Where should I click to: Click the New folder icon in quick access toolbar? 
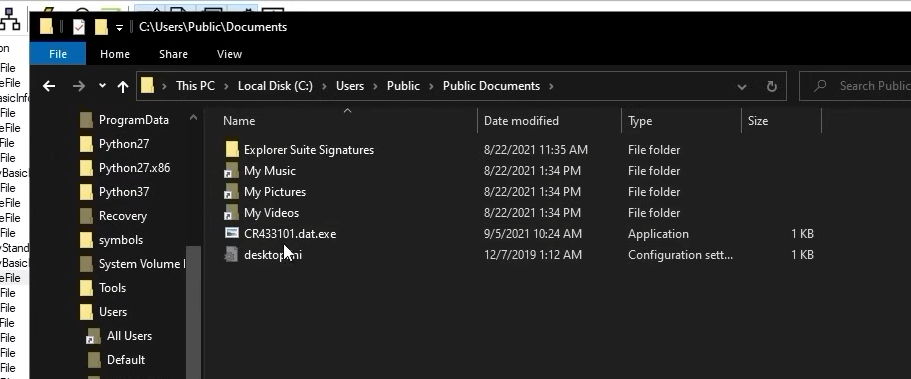[x=101, y=27]
